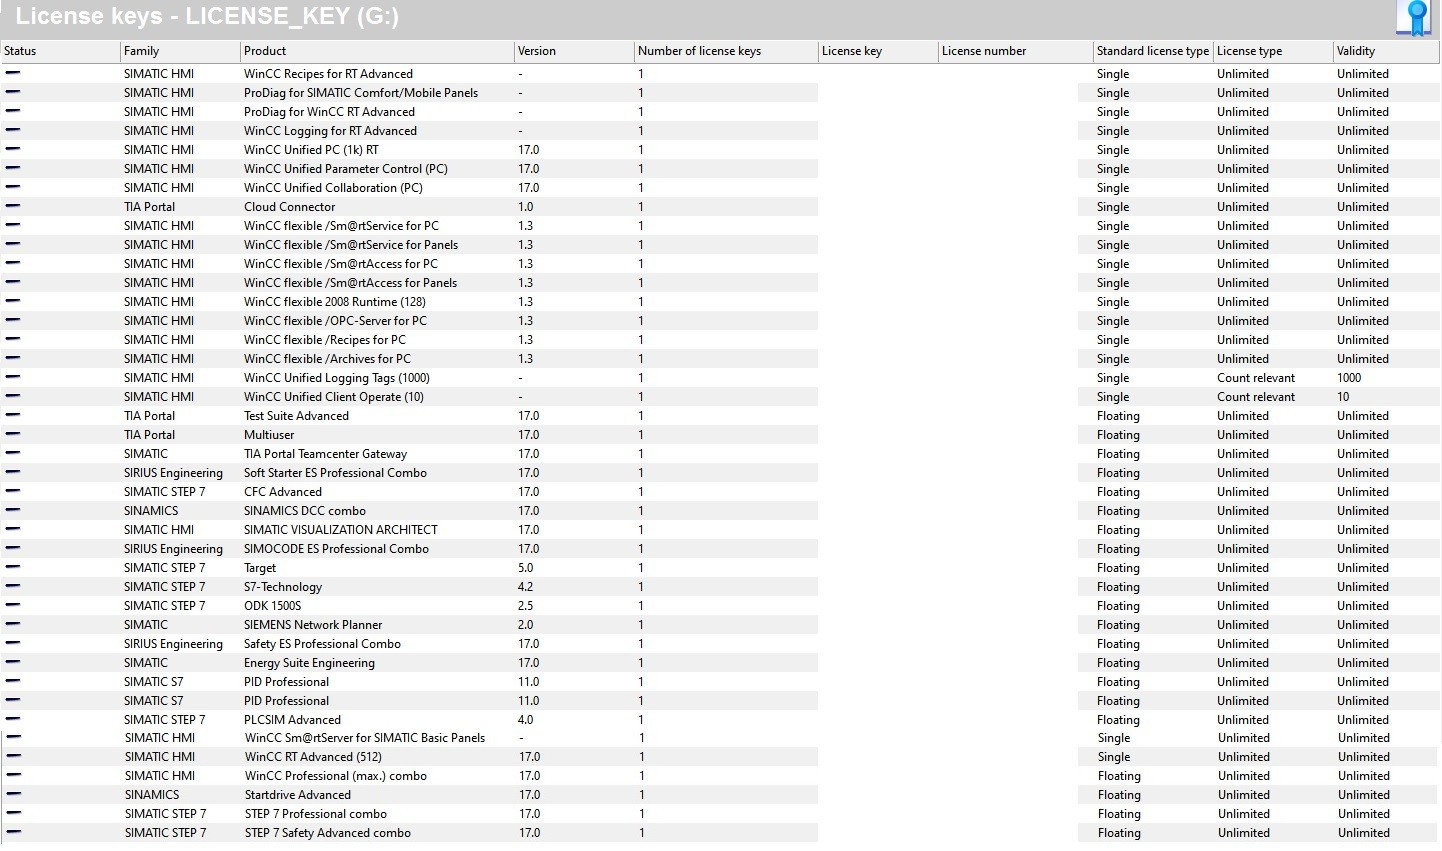Image resolution: width=1442 pixels, height=851 pixels.
Task: Click WinCC Logging for RT Advanced product name
Action: click(x=330, y=131)
